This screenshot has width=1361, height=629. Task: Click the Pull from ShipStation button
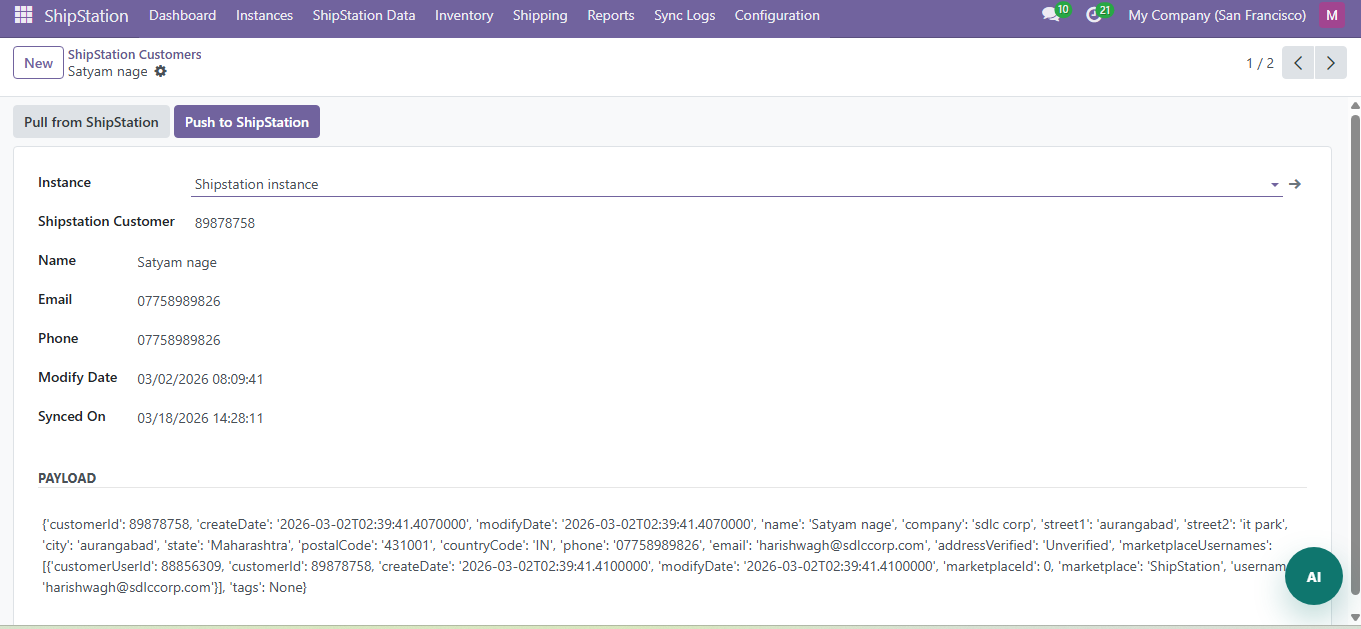pos(91,122)
